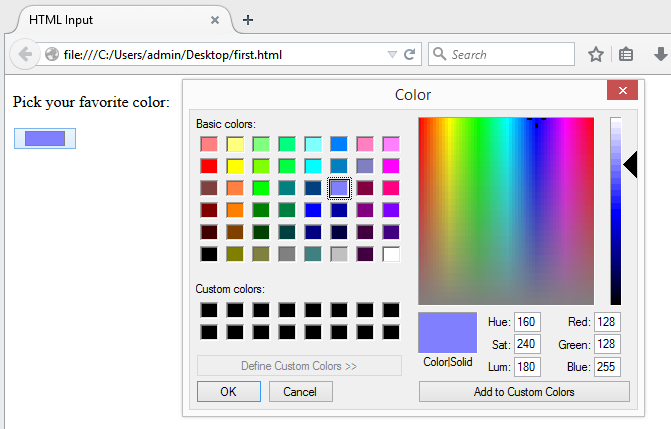Reload the page with the refresh icon
671x429 pixels.
click(x=410, y=54)
